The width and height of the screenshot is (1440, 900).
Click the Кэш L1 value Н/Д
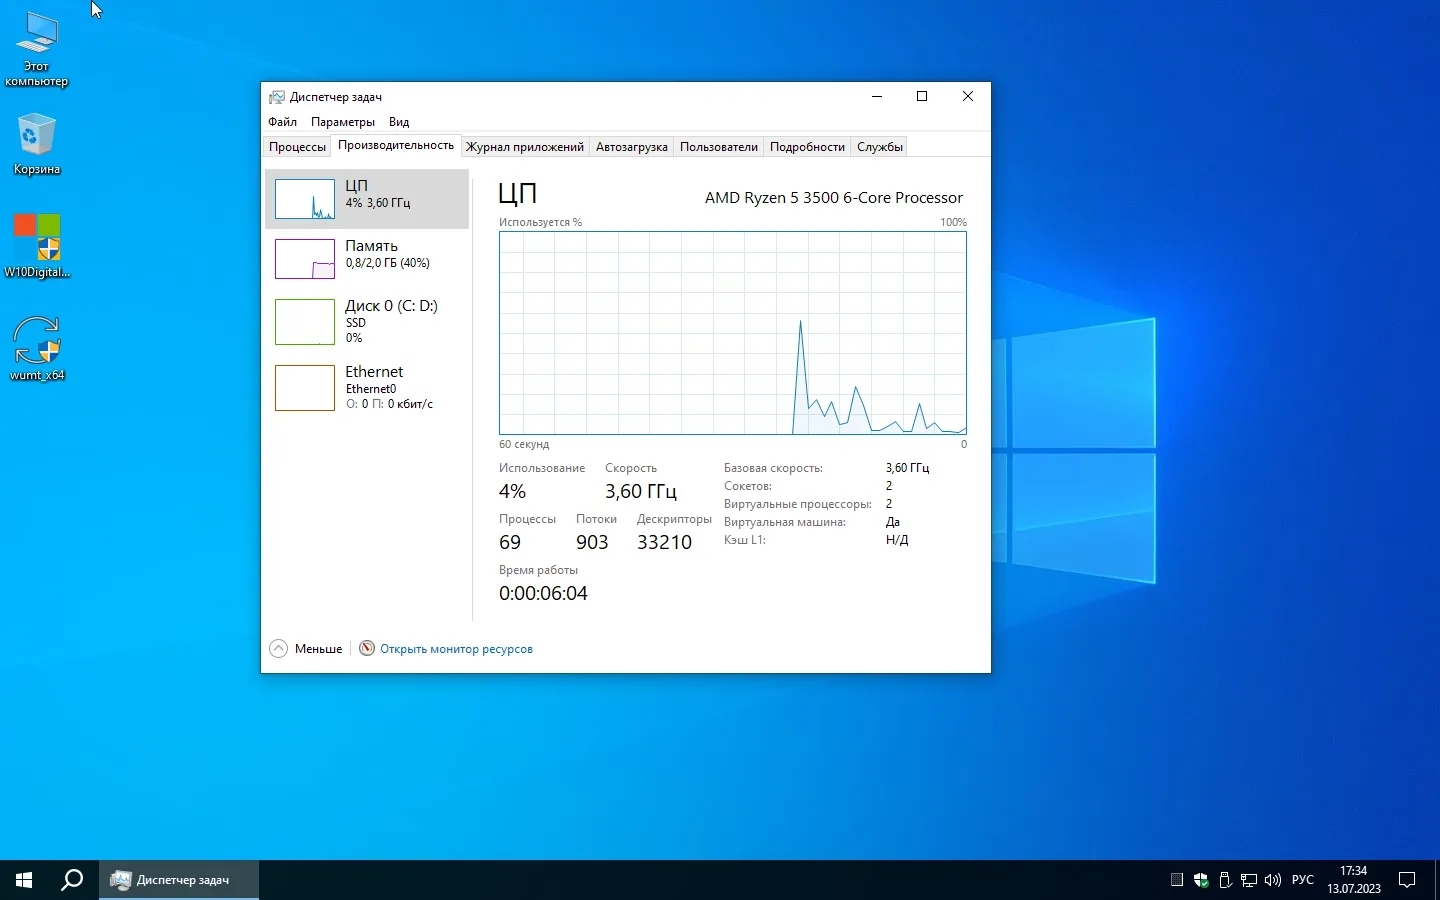tap(897, 540)
